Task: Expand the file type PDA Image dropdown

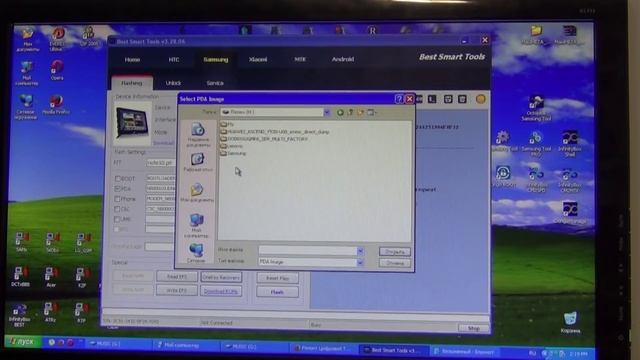Action: click(x=360, y=262)
